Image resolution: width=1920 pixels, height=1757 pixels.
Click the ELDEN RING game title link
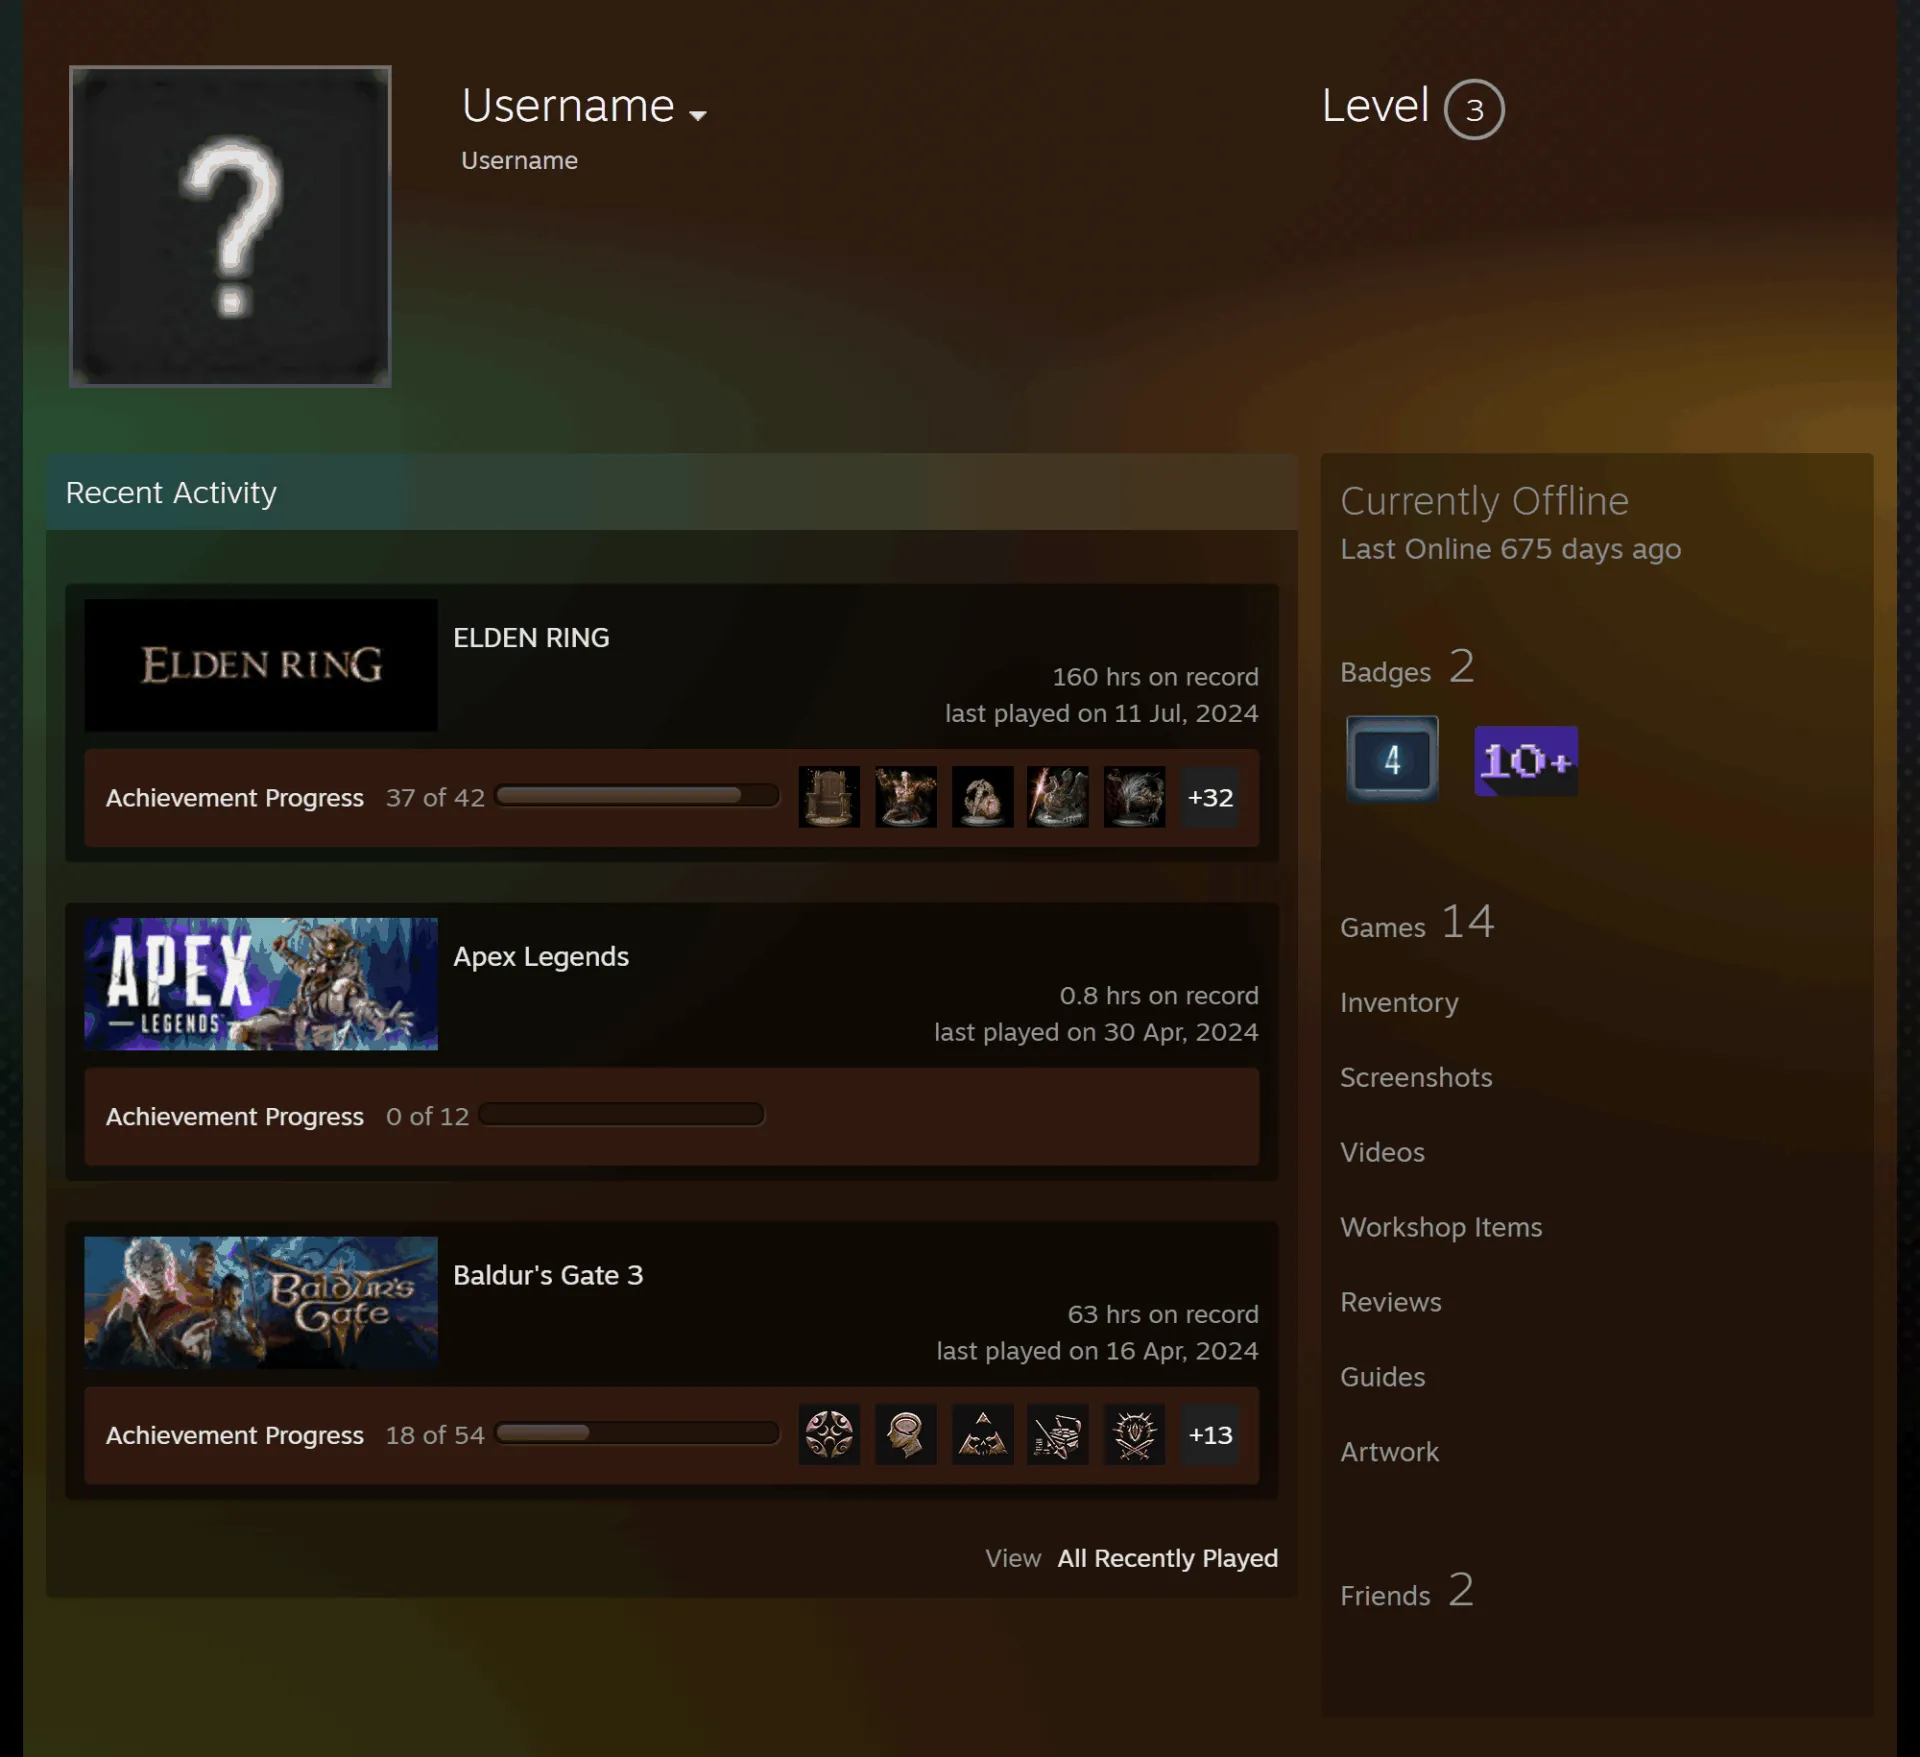(x=531, y=638)
